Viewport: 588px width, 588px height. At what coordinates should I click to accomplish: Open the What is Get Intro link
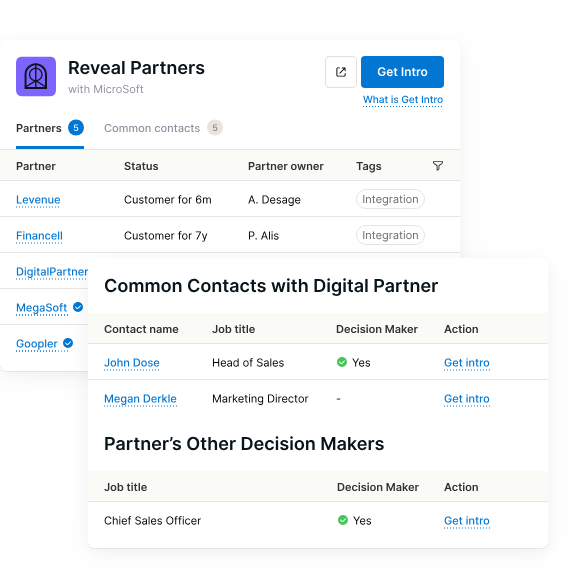(403, 100)
